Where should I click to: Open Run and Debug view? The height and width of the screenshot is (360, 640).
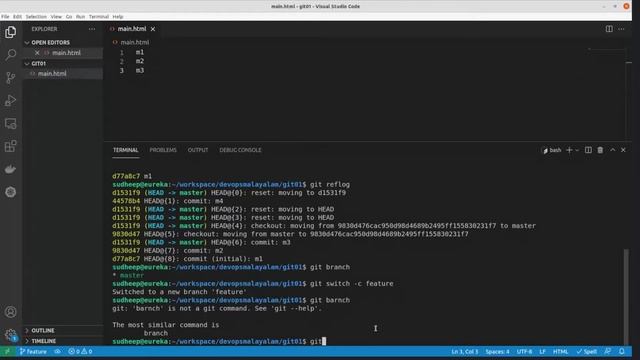coord(11,100)
